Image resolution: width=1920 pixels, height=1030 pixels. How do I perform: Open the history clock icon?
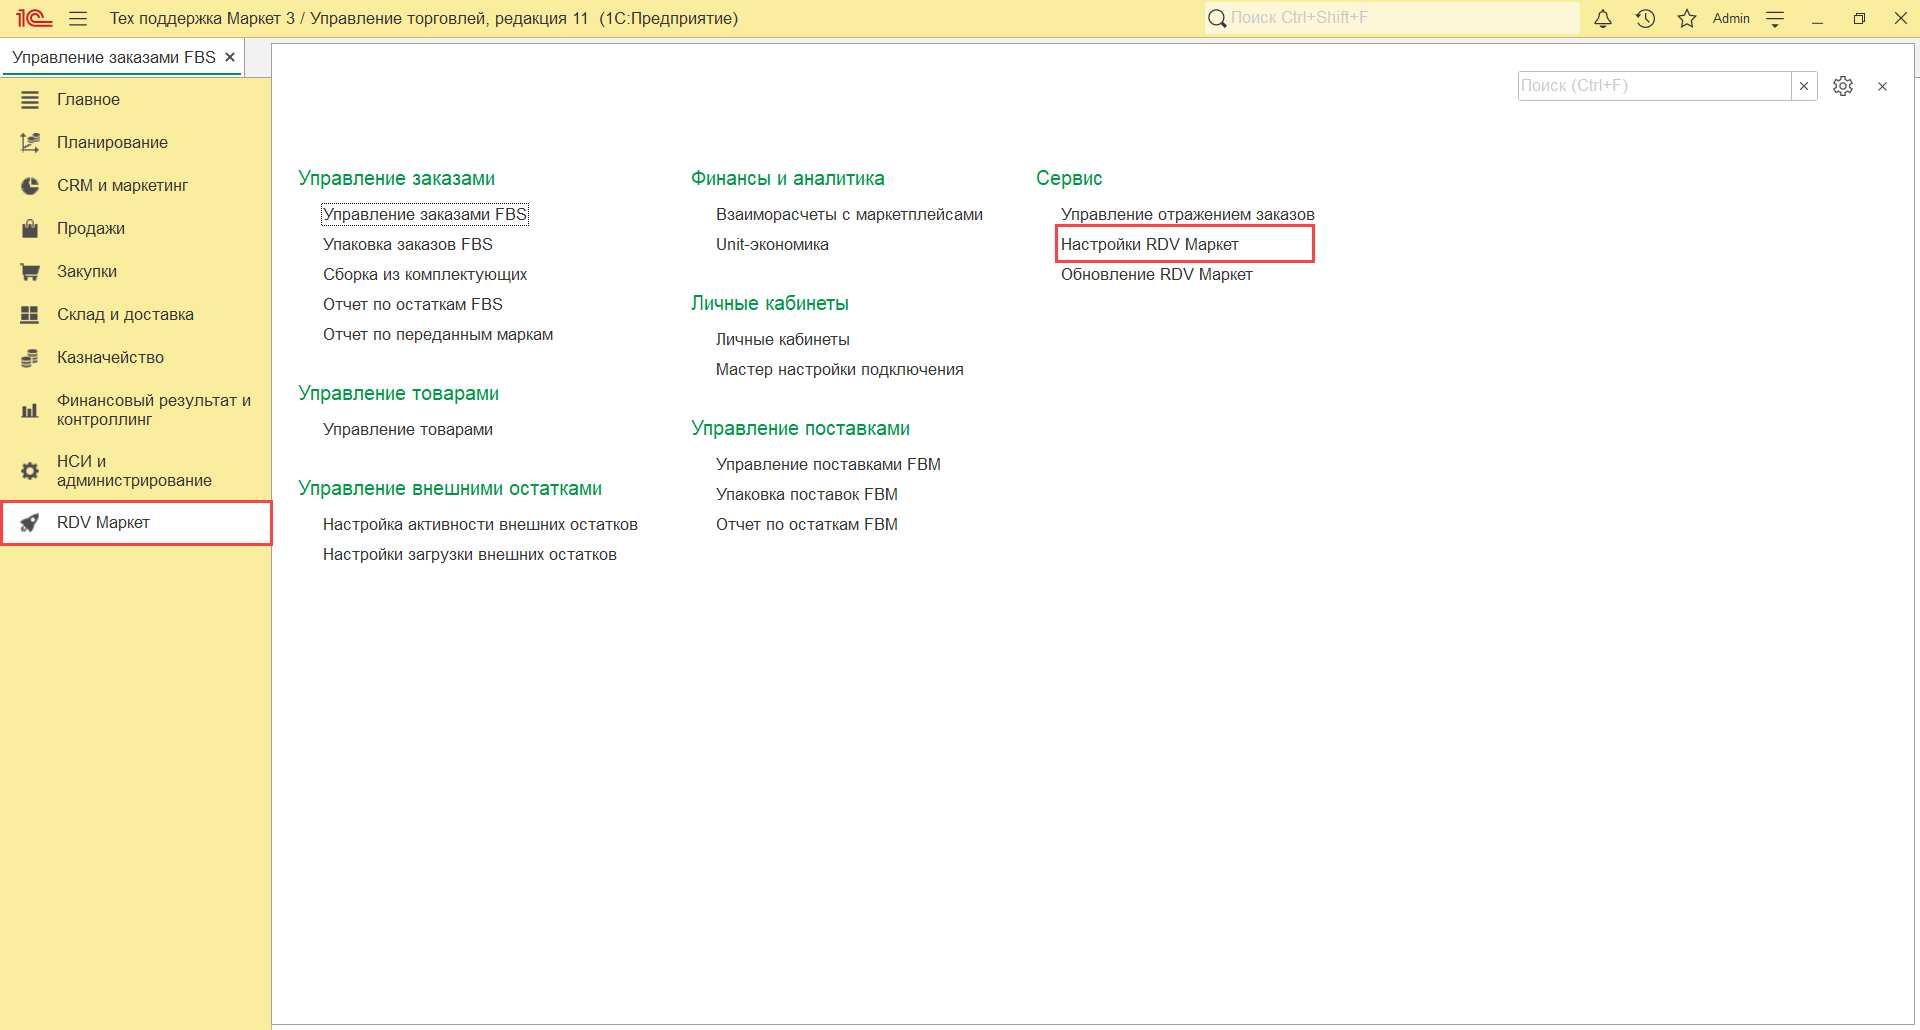click(1645, 19)
